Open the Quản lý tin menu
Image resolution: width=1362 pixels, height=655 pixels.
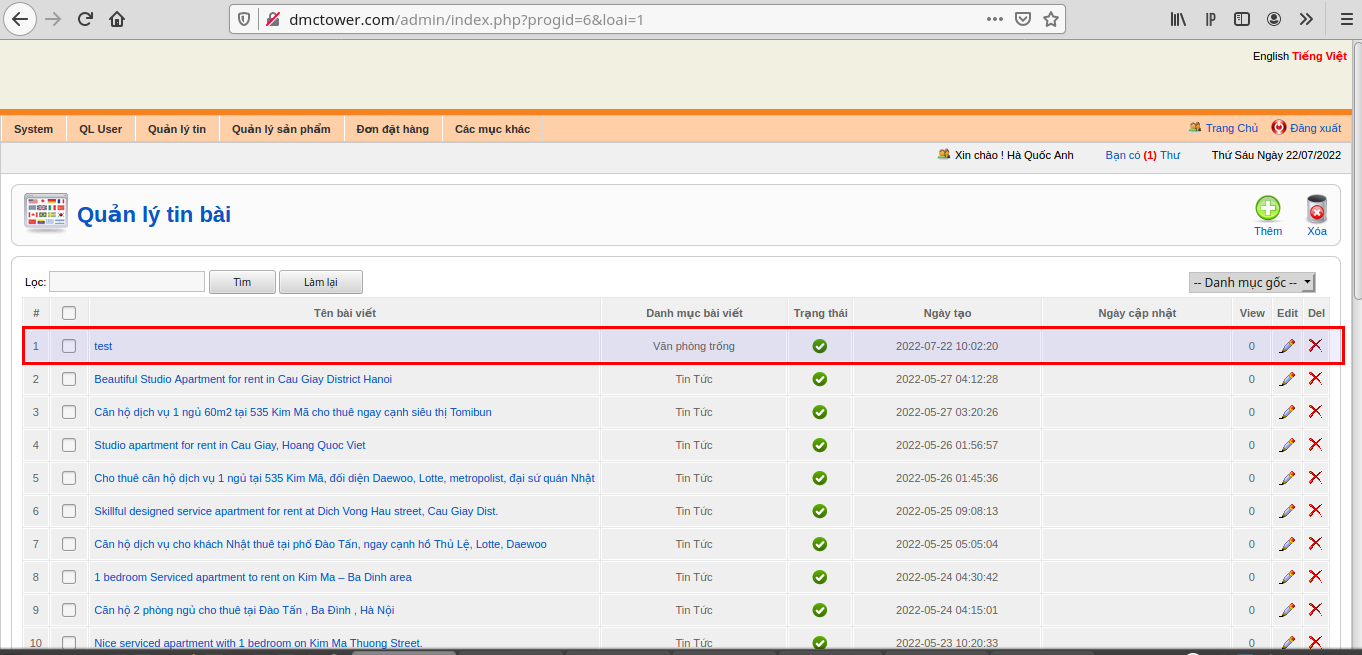(177, 129)
